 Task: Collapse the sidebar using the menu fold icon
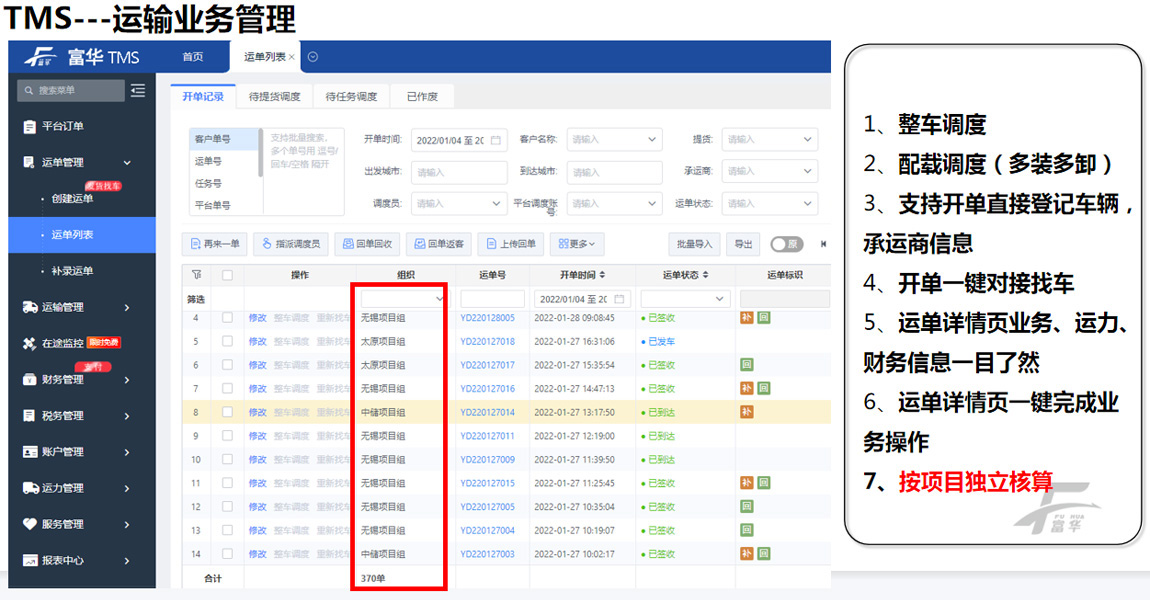pyautogui.click(x=138, y=91)
